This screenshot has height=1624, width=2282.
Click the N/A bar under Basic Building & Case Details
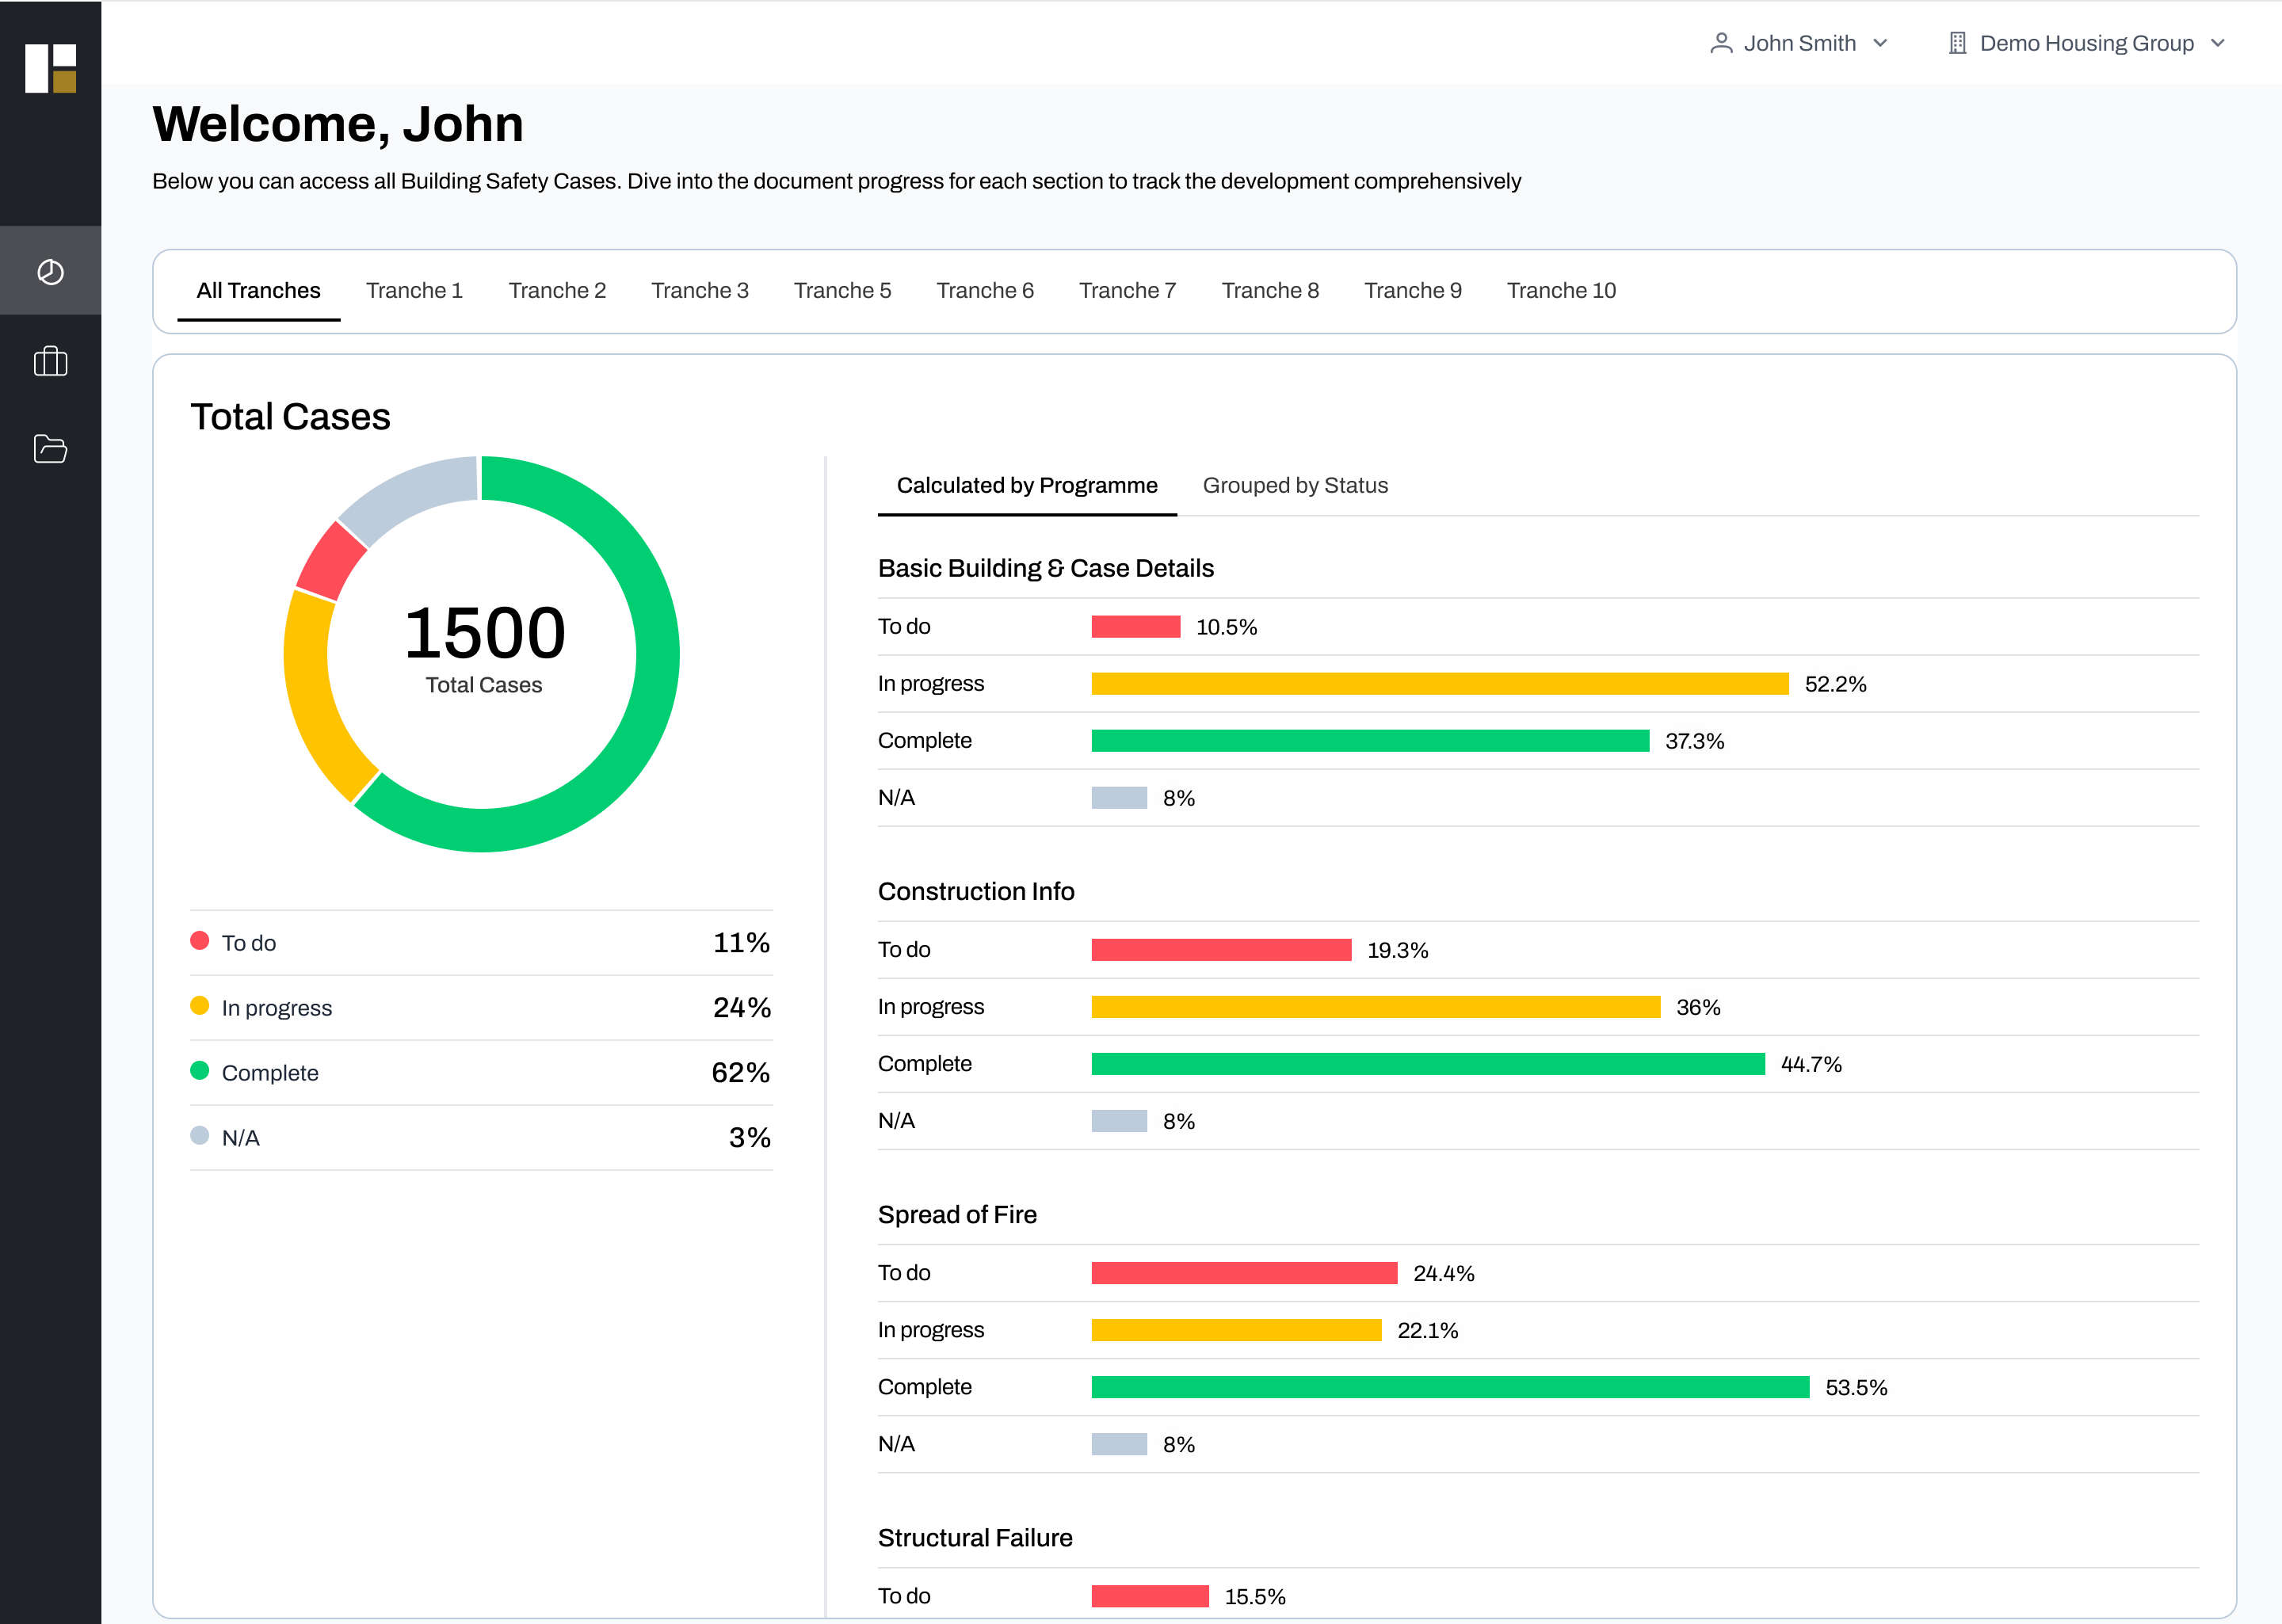click(x=1119, y=798)
